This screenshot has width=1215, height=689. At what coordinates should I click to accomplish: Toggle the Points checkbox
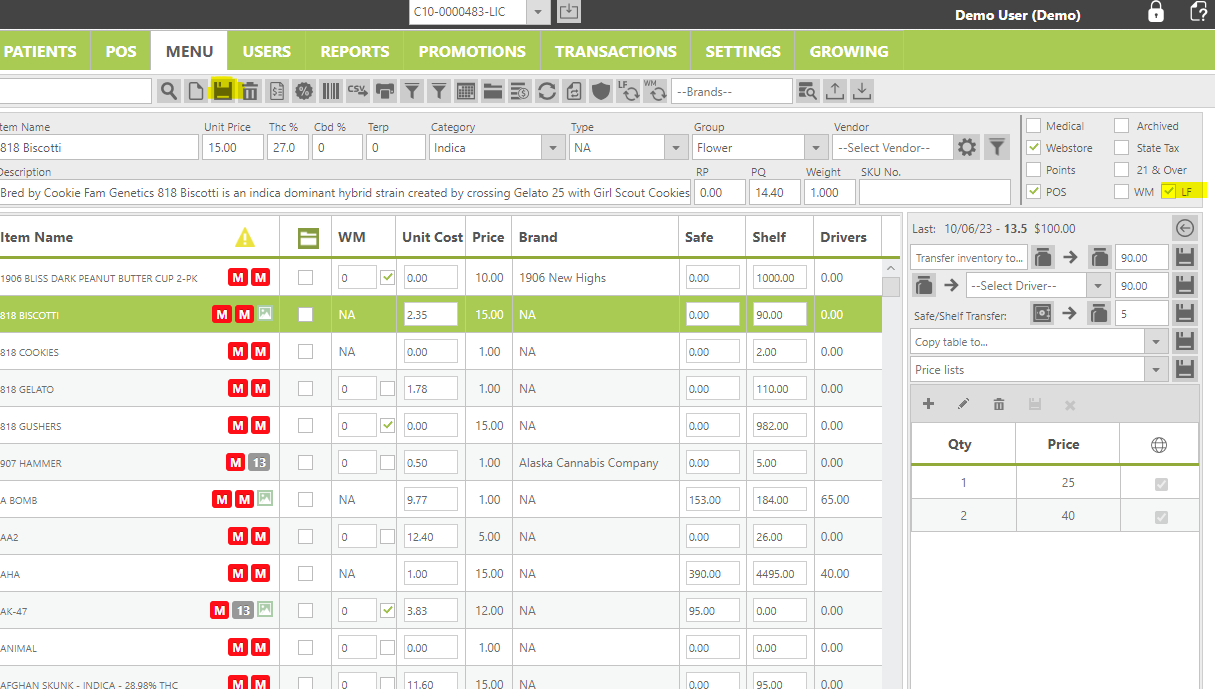coord(1034,170)
